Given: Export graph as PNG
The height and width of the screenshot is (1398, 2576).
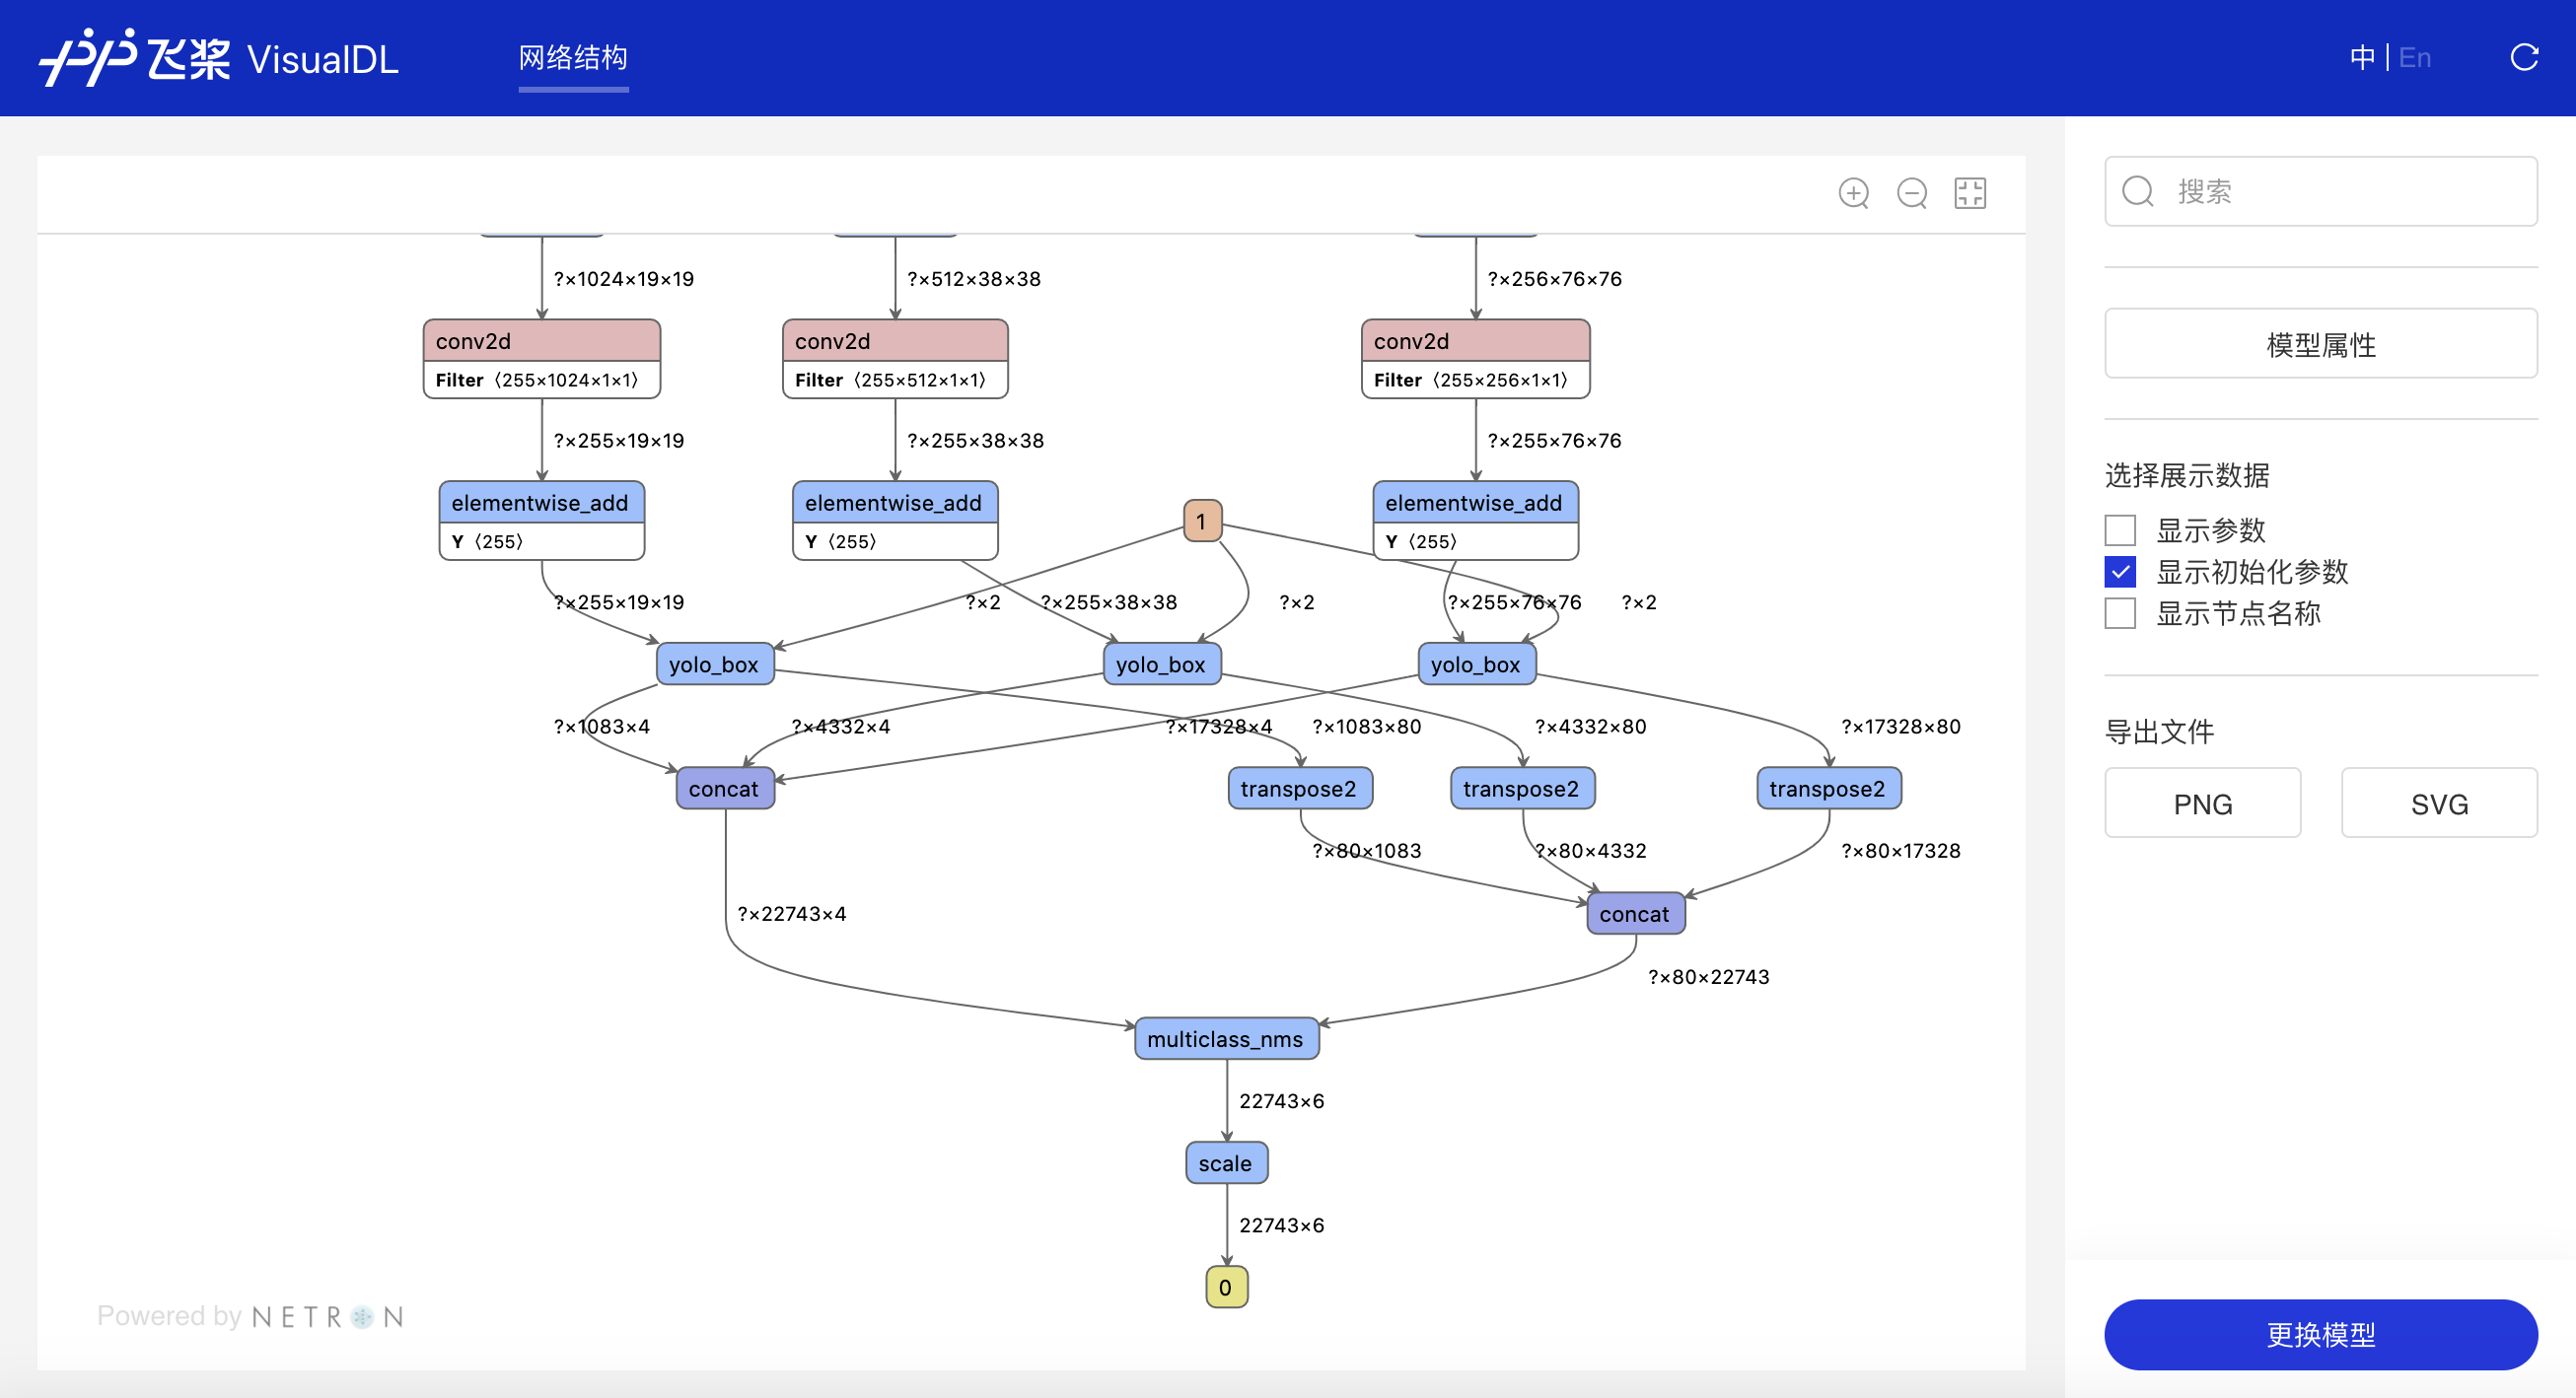Looking at the screenshot, I should [2202, 803].
